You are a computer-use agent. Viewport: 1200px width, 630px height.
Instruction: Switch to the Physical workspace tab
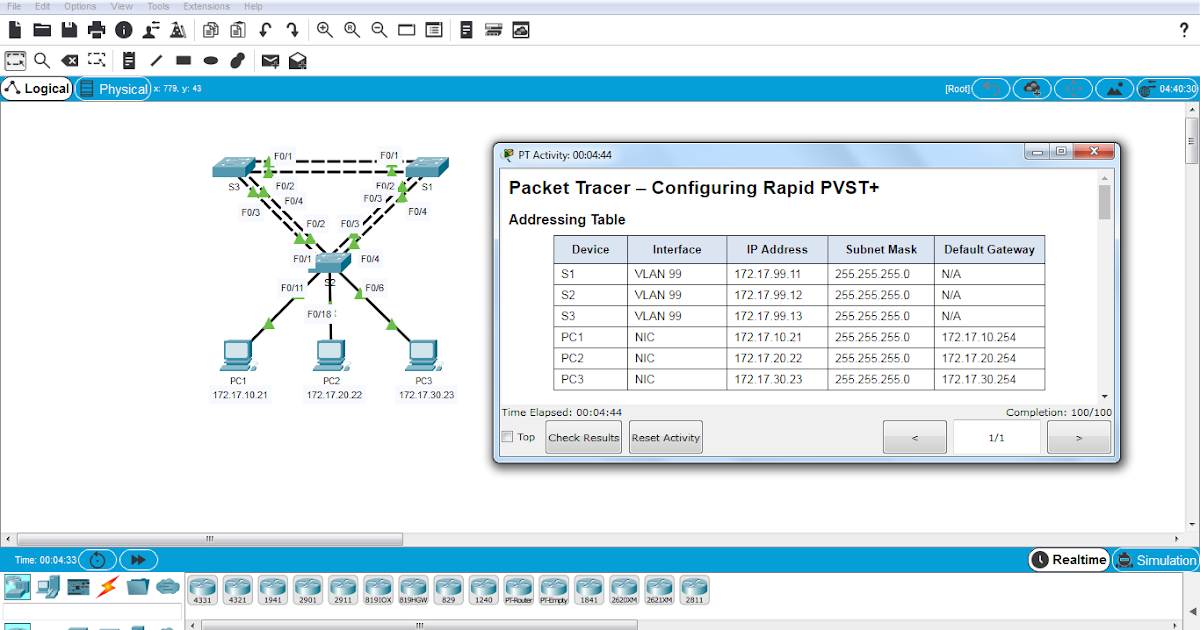pos(113,88)
